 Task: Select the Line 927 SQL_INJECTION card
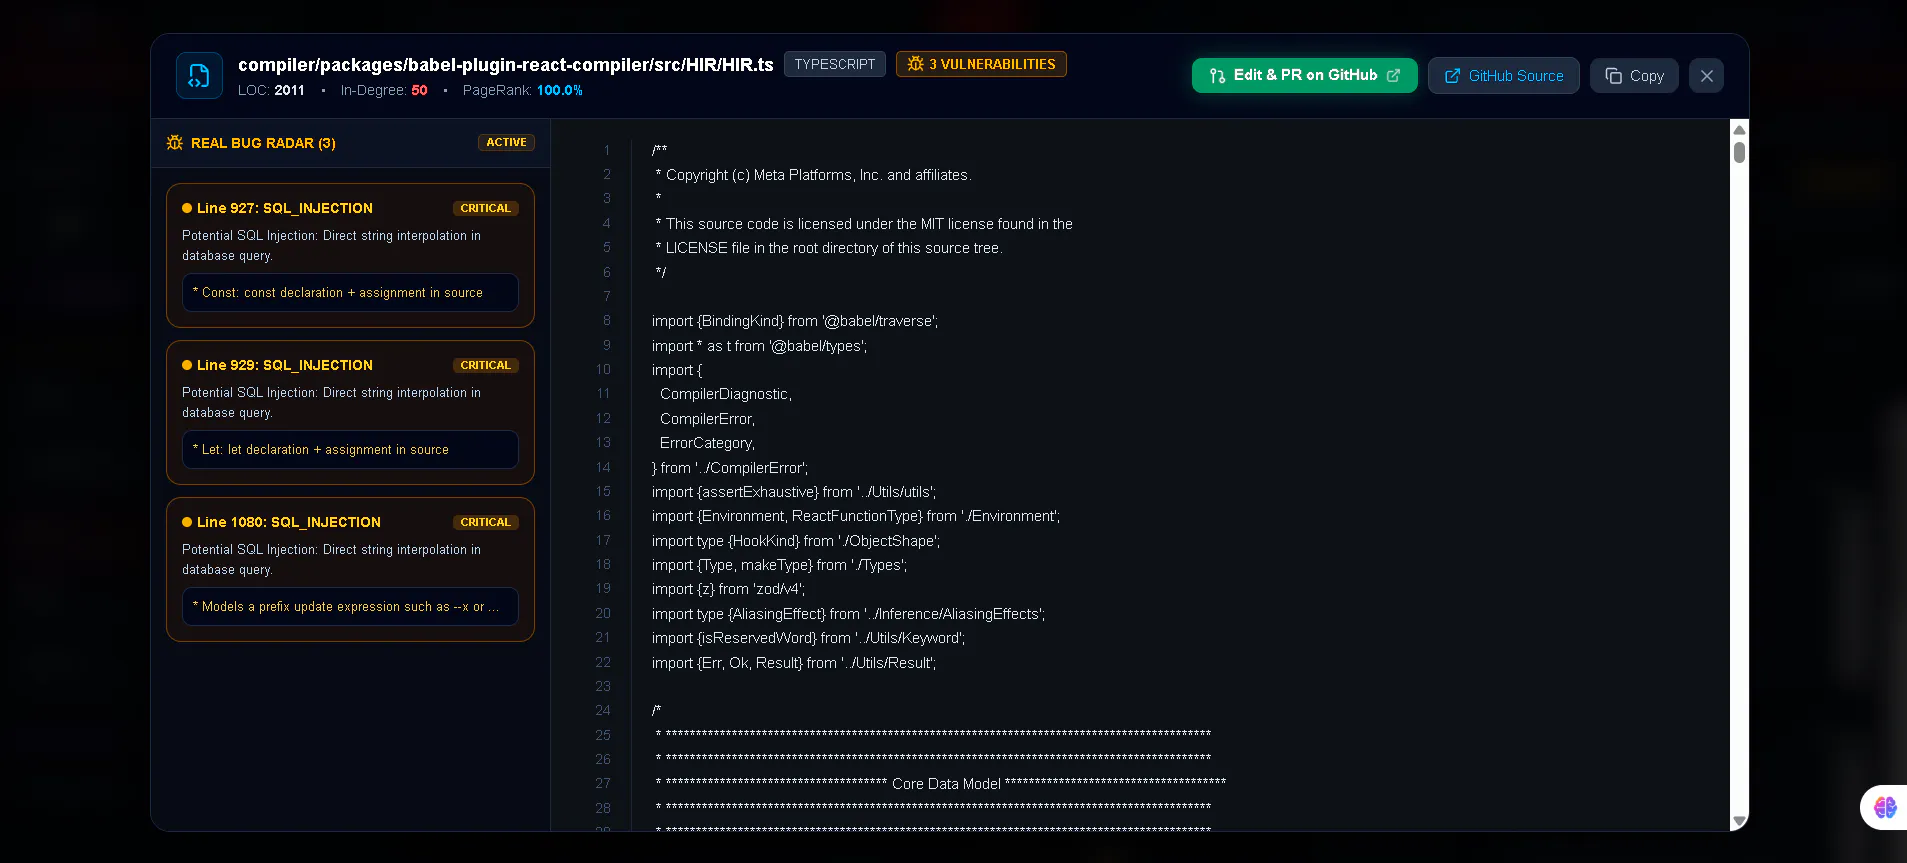[350, 255]
